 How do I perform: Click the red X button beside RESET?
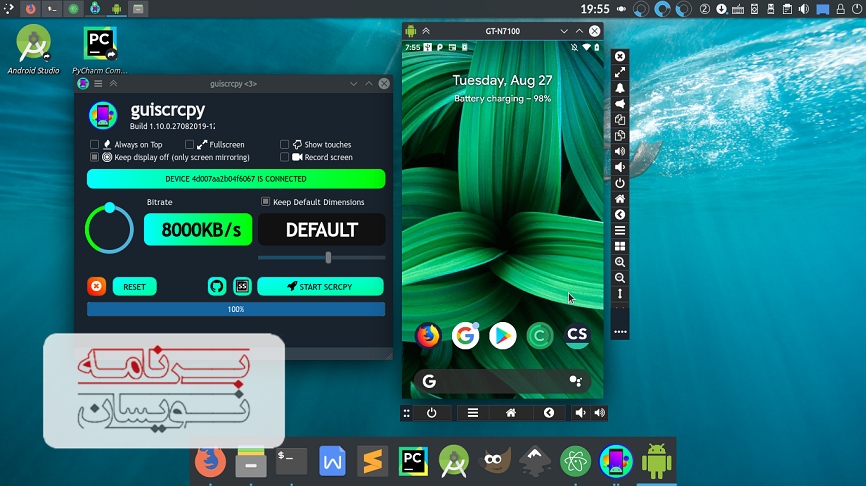pyautogui.click(x=96, y=286)
